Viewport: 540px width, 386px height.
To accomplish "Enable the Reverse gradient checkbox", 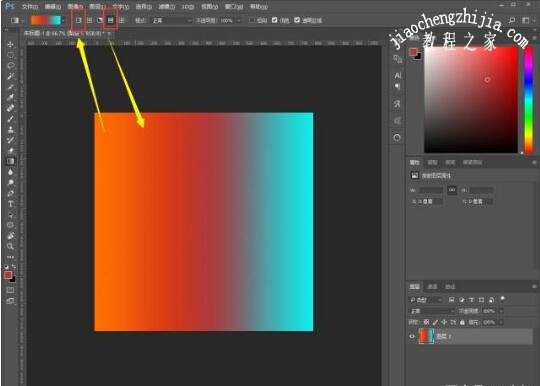I will point(252,20).
